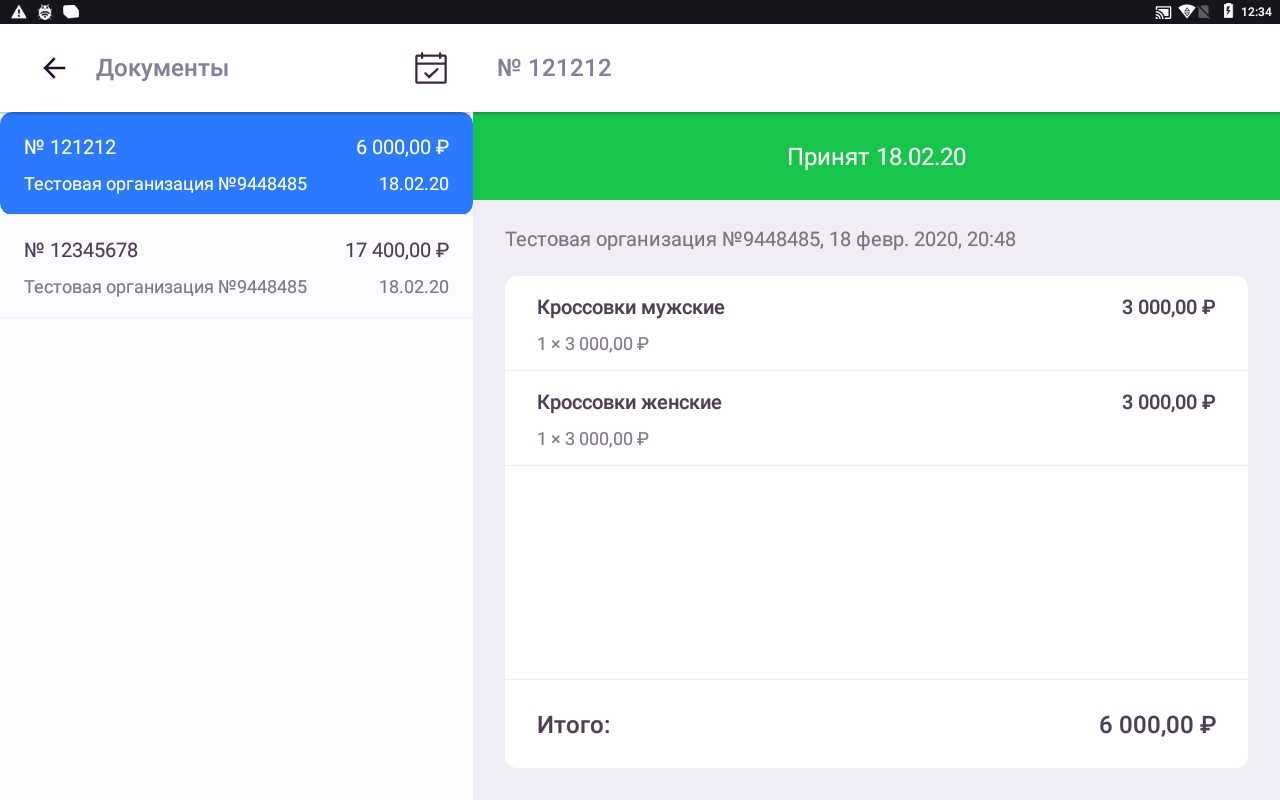Open the calendar date filter icon

click(x=430, y=68)
